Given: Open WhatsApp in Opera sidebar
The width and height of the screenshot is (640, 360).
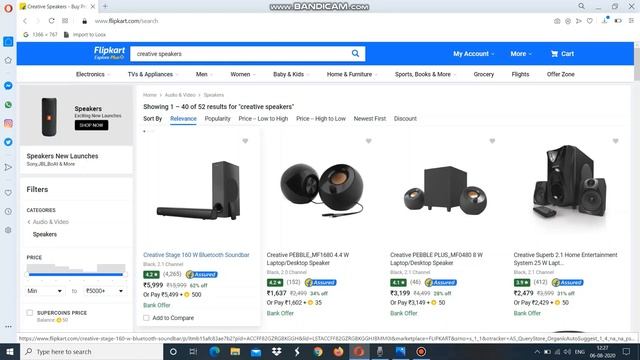Looking at the screenshot, I should pyautogui.click(x=8, y=105).
